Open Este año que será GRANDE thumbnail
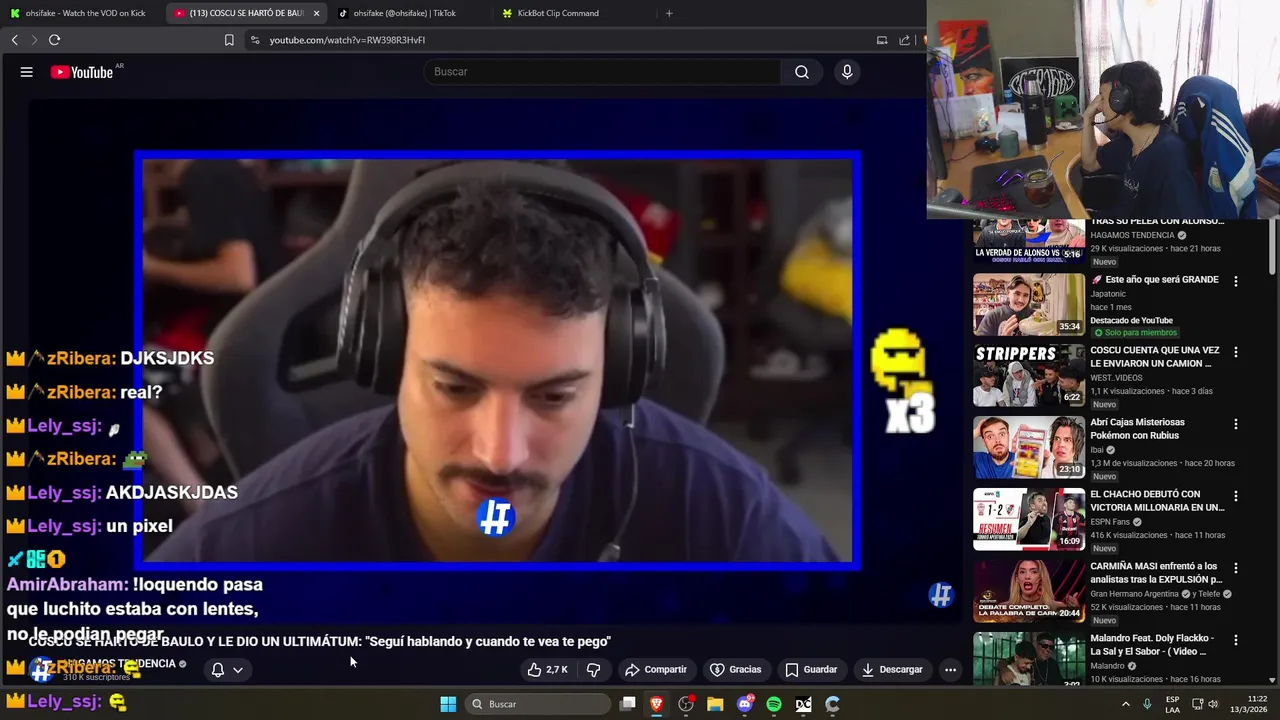The height and width of the screenshot is (720, 1280). point(1029,305)
